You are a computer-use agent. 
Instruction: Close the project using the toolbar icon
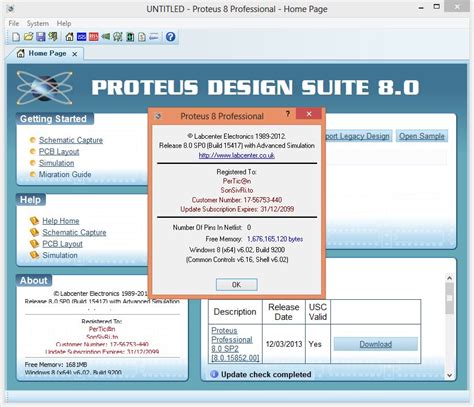coord(53,37)
